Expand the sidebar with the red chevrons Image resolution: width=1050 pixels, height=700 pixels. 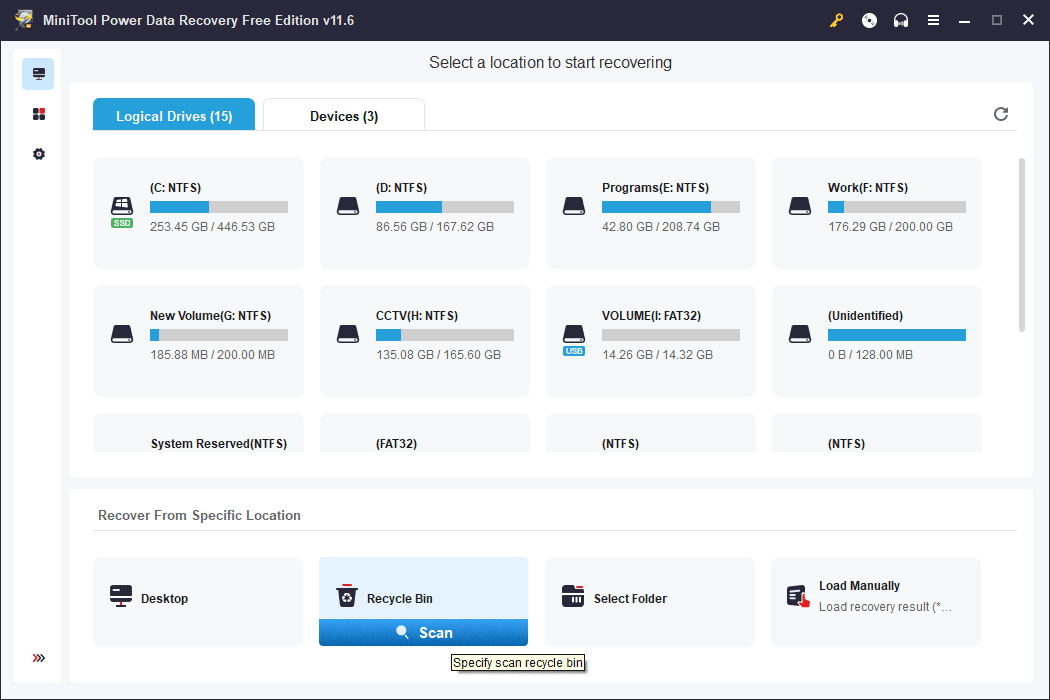(x=39, y=658)
